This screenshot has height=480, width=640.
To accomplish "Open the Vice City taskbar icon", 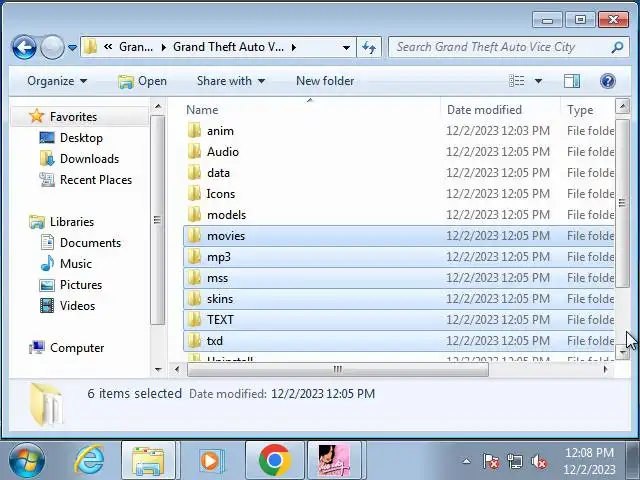I will click(x=334, y=460).
